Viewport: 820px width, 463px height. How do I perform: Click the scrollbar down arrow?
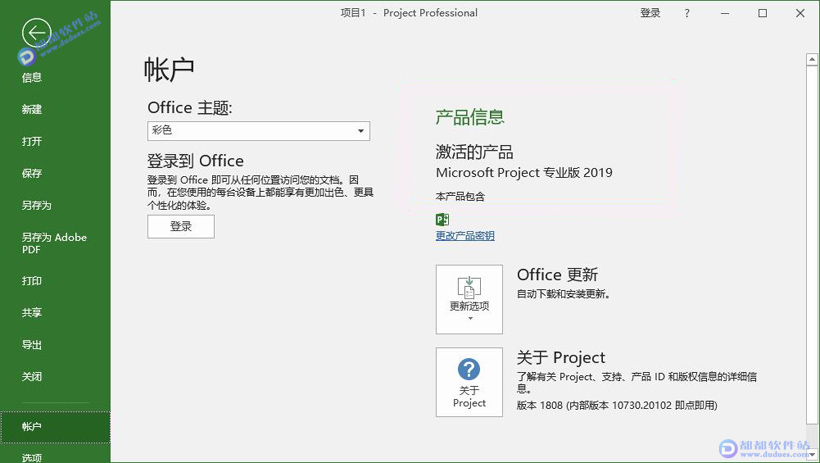pyautogui.click(x=812, y=455)
